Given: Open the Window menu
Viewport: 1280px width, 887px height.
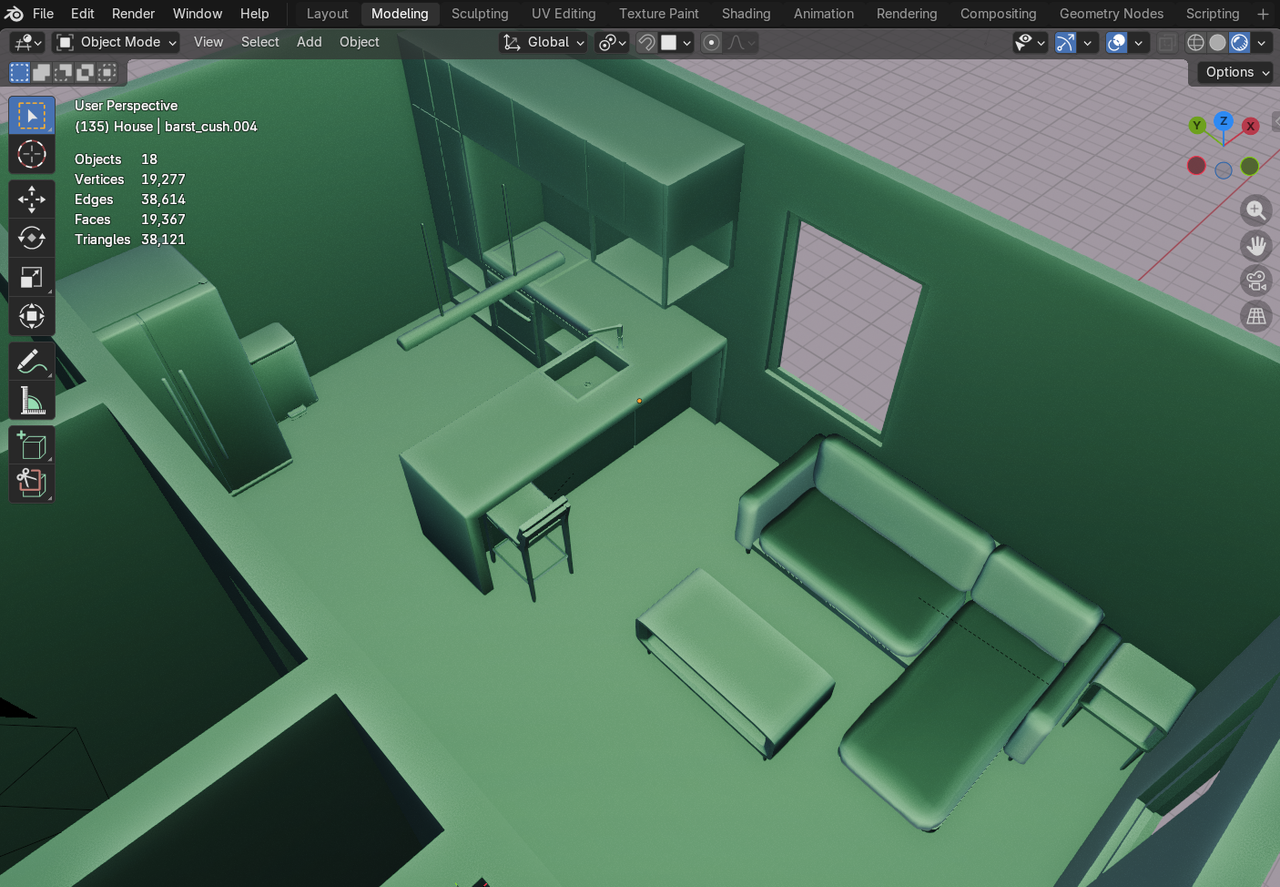Looking at the screenshot, I should 197,13.
